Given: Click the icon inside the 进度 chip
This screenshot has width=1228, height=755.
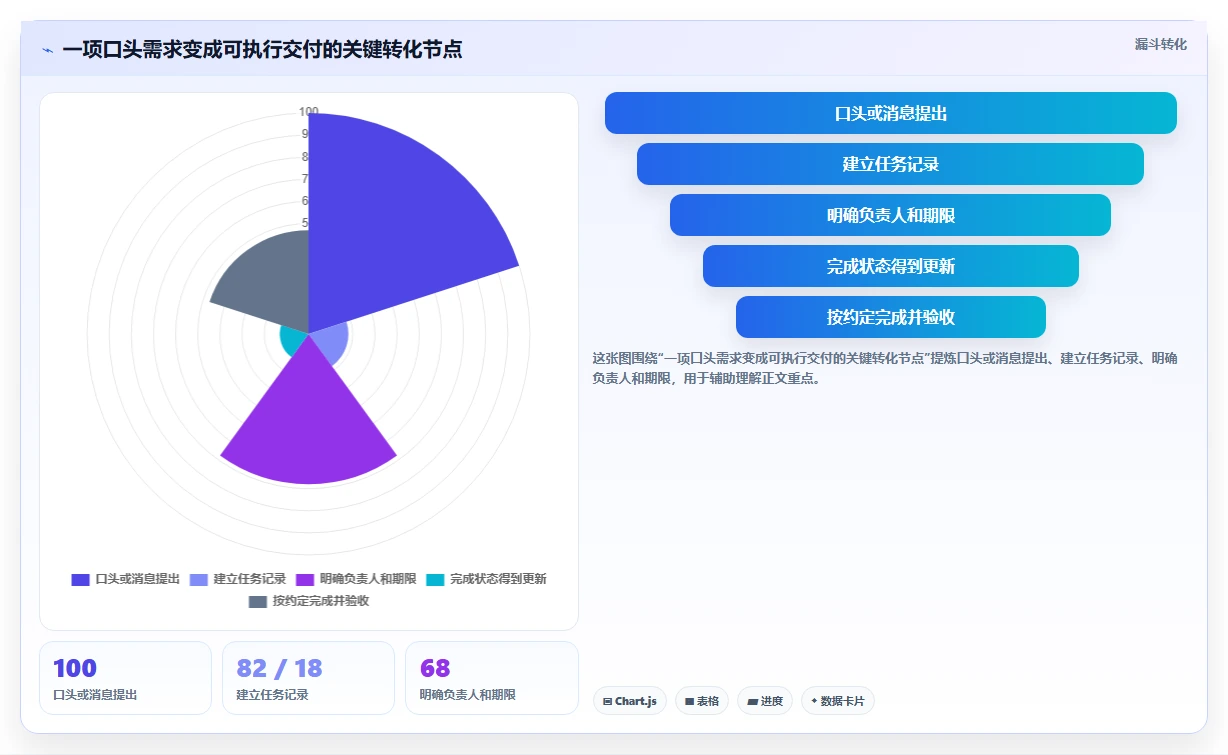Looking at the screenshot, I should pyautogui.click(x=752, y=702).
